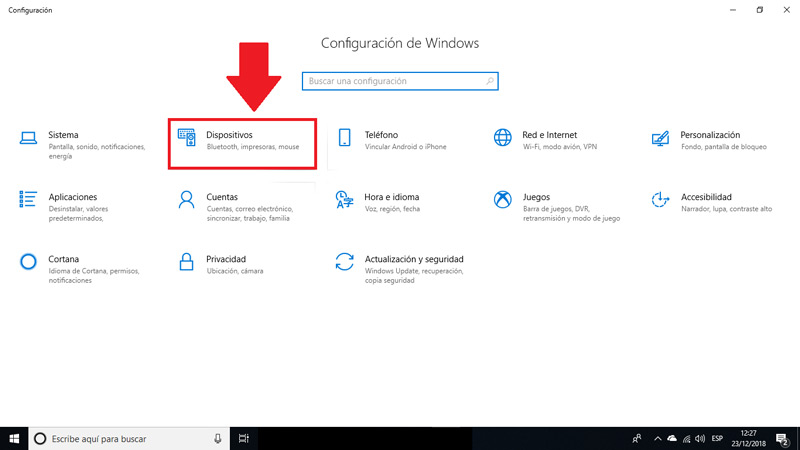Click the Actualización y seguridad title
800x450 pixels.
[x=414, y=259]
